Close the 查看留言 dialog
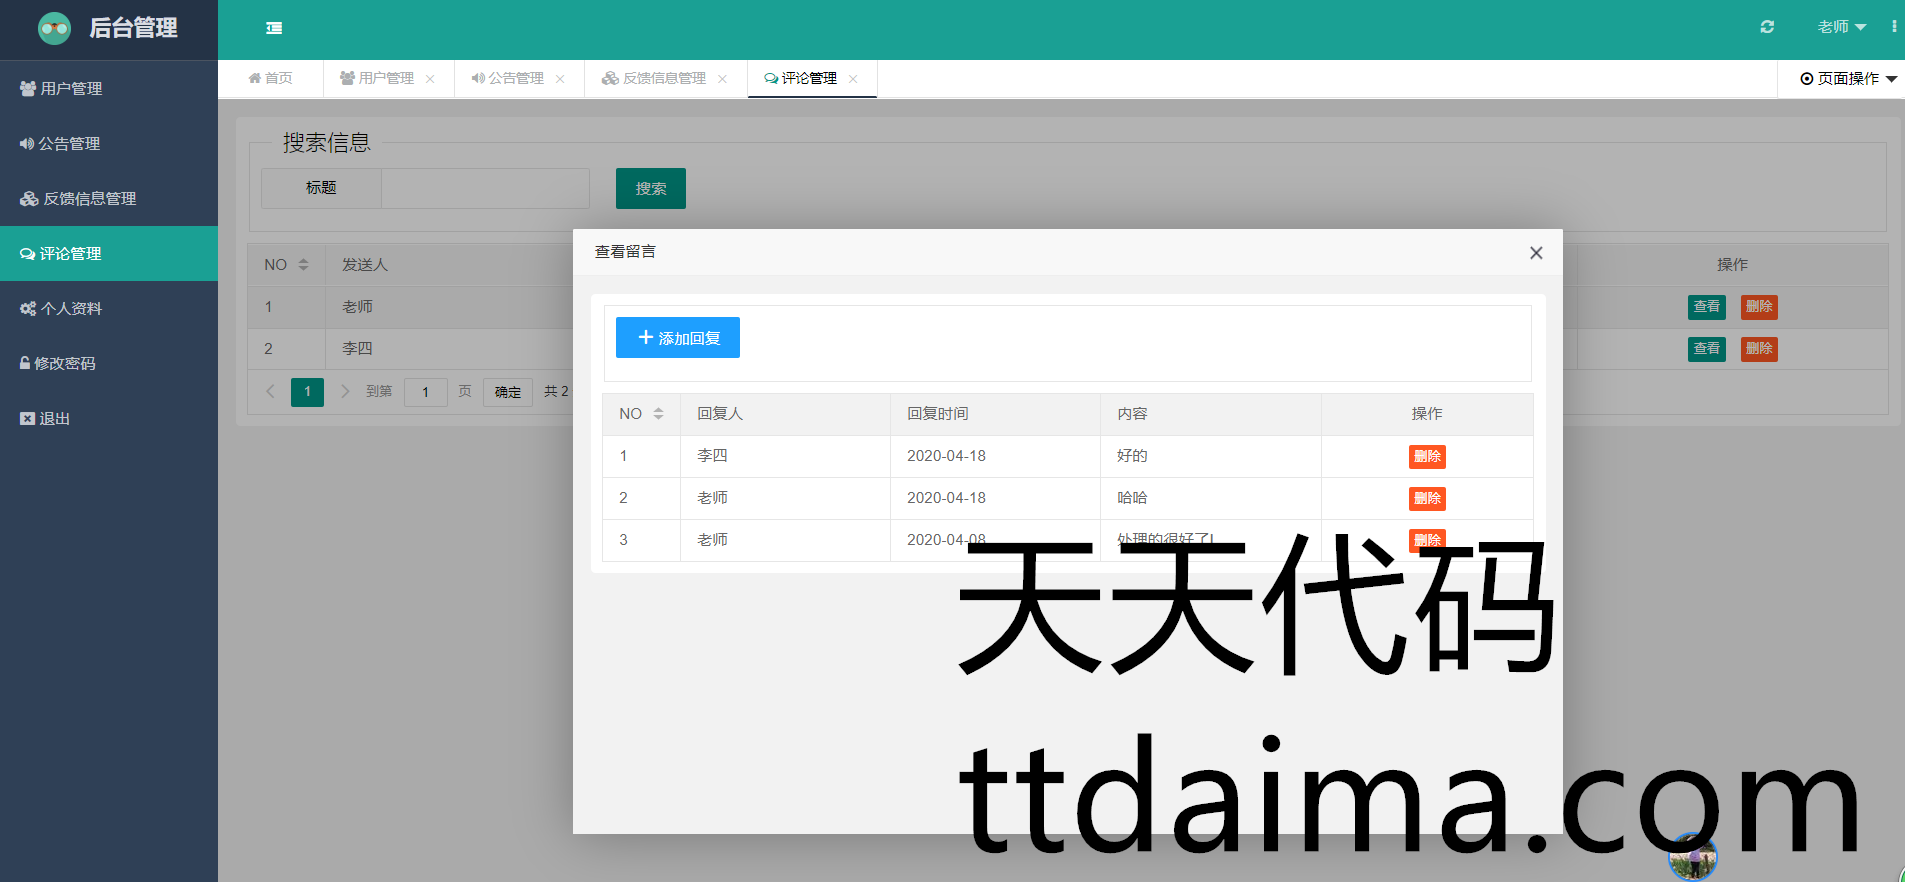This screenshot has width=1905, height=882. (x=1536, y=253)
